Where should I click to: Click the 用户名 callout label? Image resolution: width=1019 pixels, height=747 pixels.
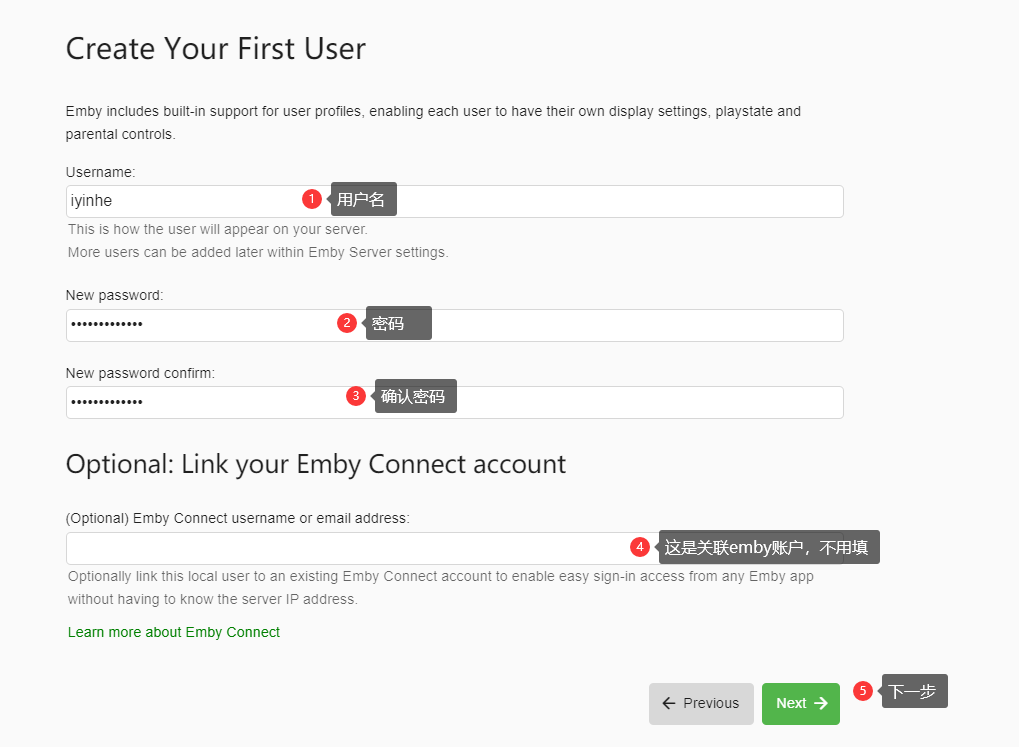click(364, 199)
